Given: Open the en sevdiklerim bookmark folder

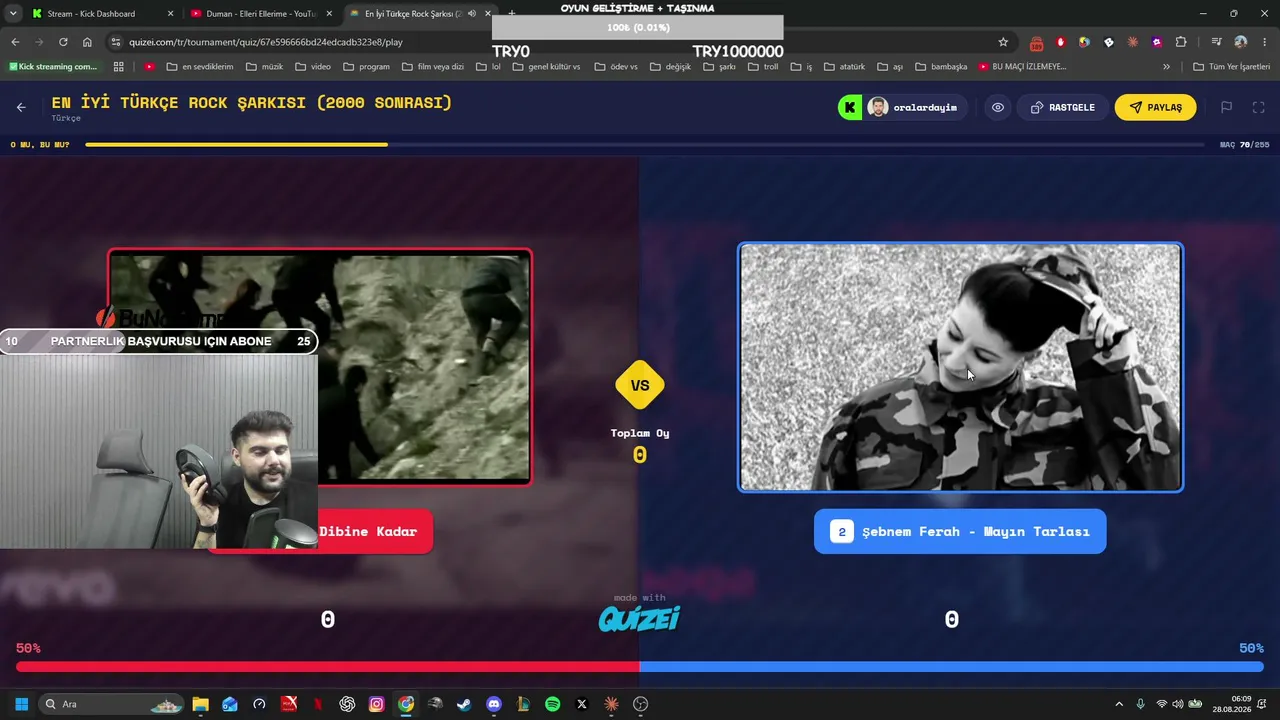Looking at the screenshot, I should coord(199,67).
